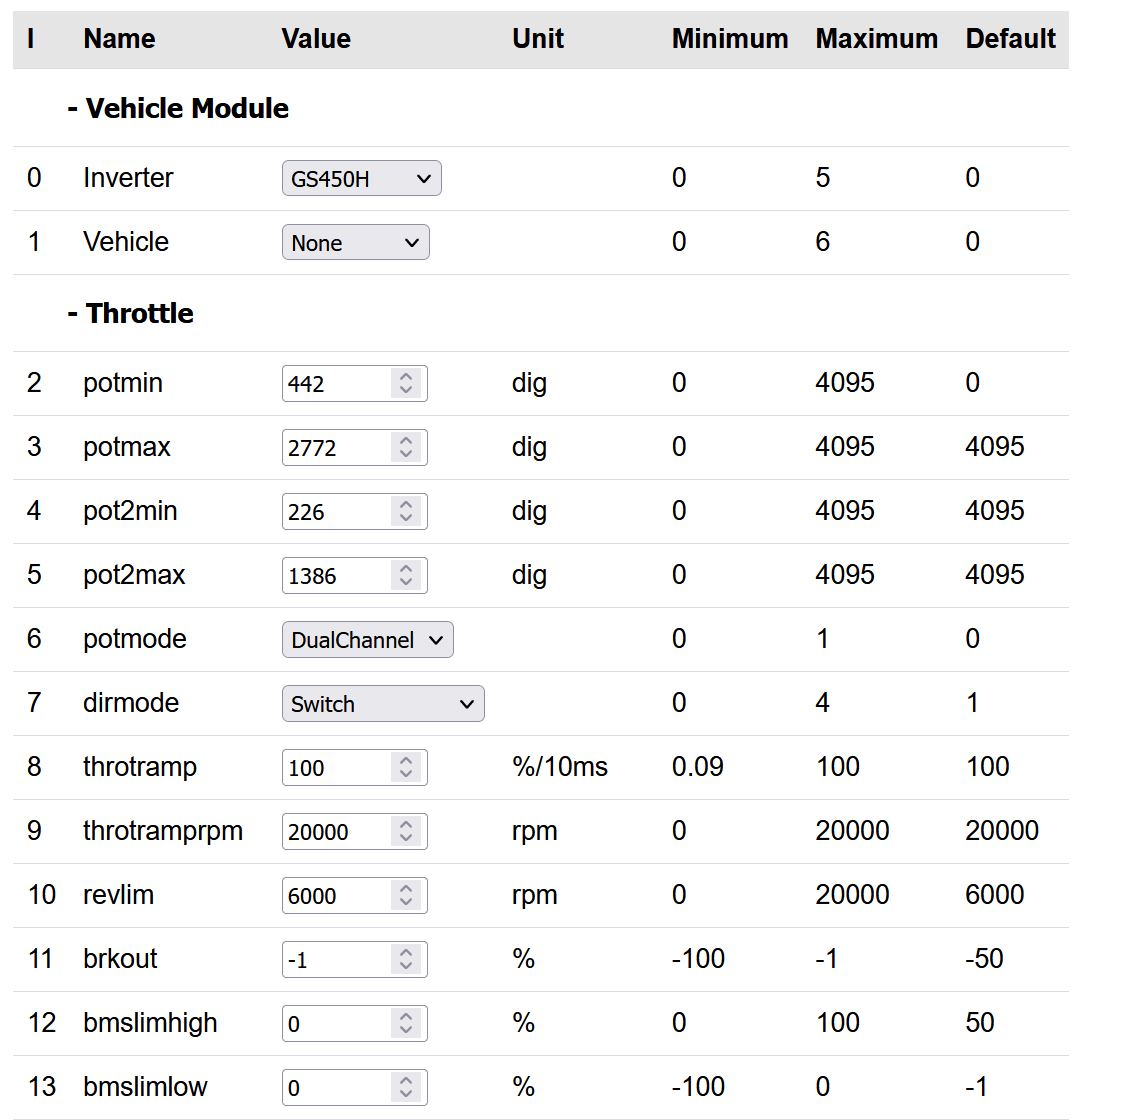Image resolution: width=1129 pixels, height=1120 pixels.
Task: Click the potmin stepper arrows
Action: [x=405, y=383]
